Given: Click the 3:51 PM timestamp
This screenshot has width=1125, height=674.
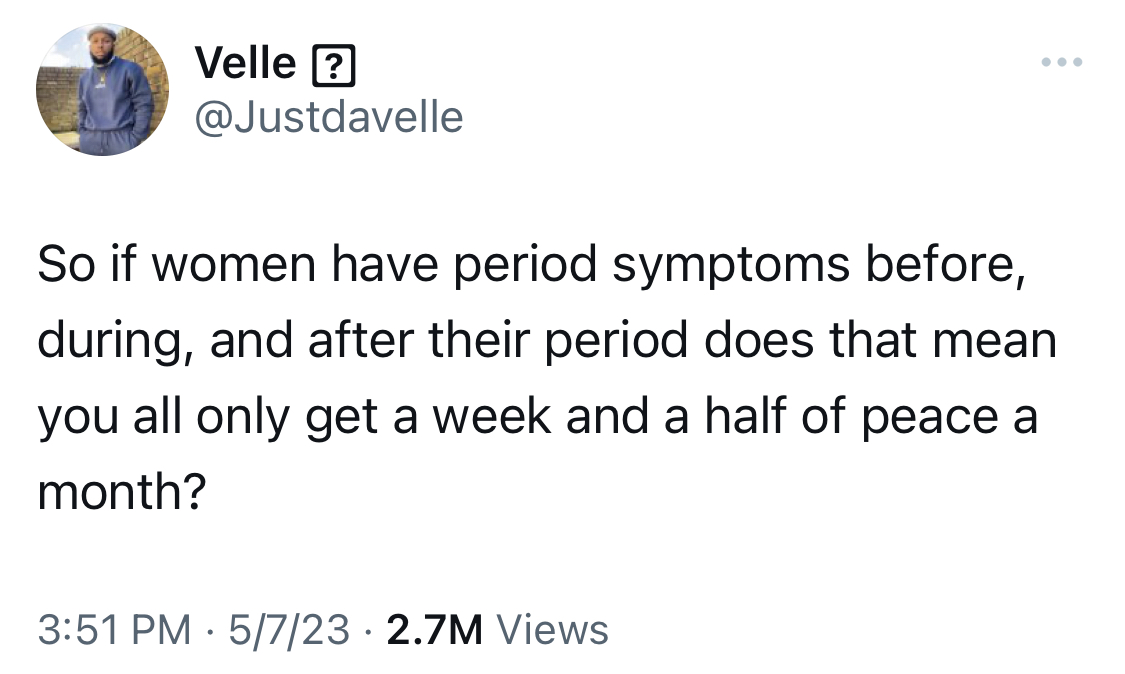Looking at the screenshot, I should click(114, 629).
